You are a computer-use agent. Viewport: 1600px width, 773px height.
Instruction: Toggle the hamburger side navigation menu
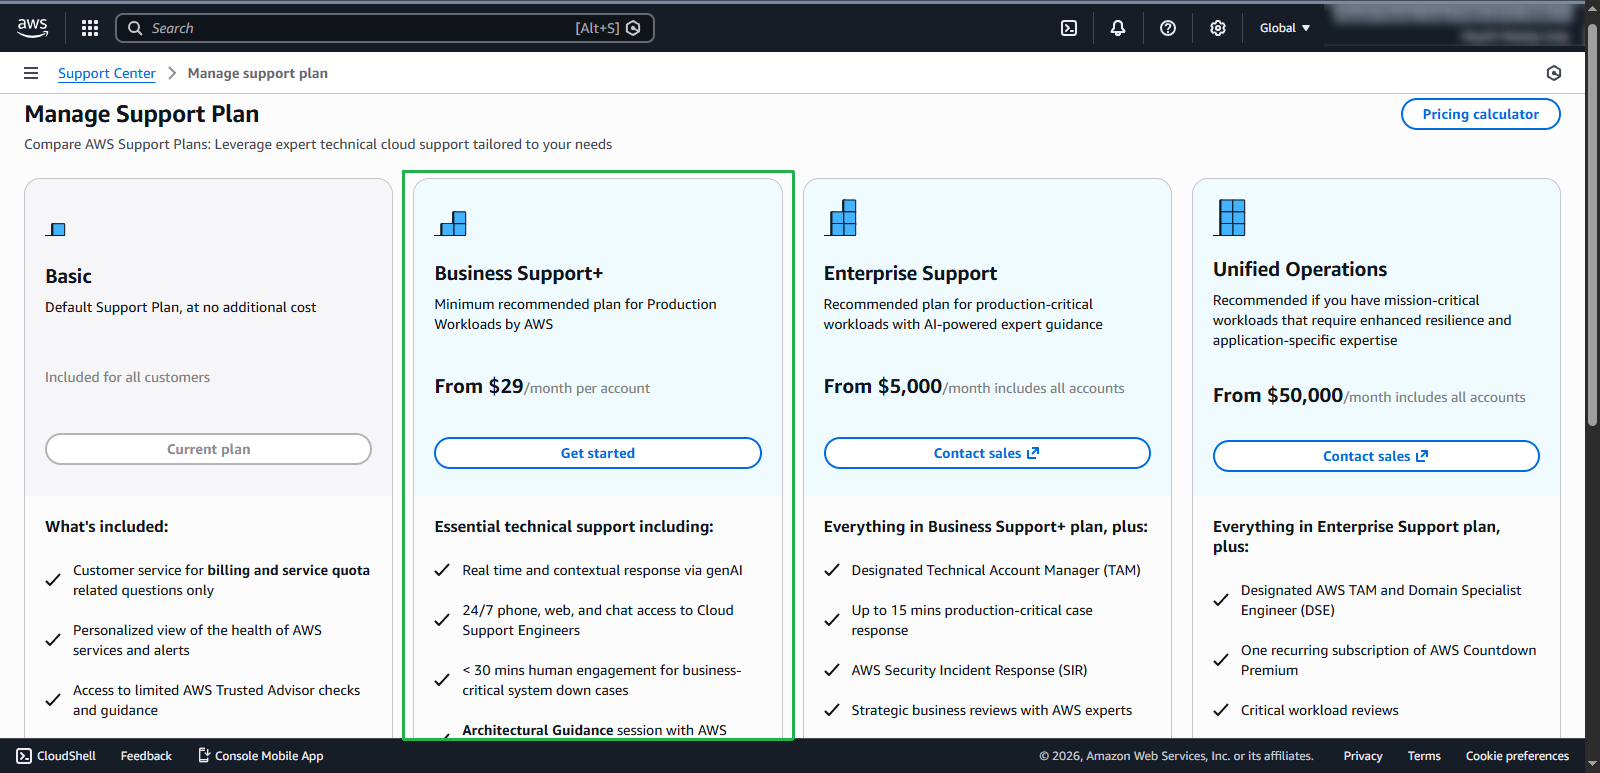pos(31,73)
